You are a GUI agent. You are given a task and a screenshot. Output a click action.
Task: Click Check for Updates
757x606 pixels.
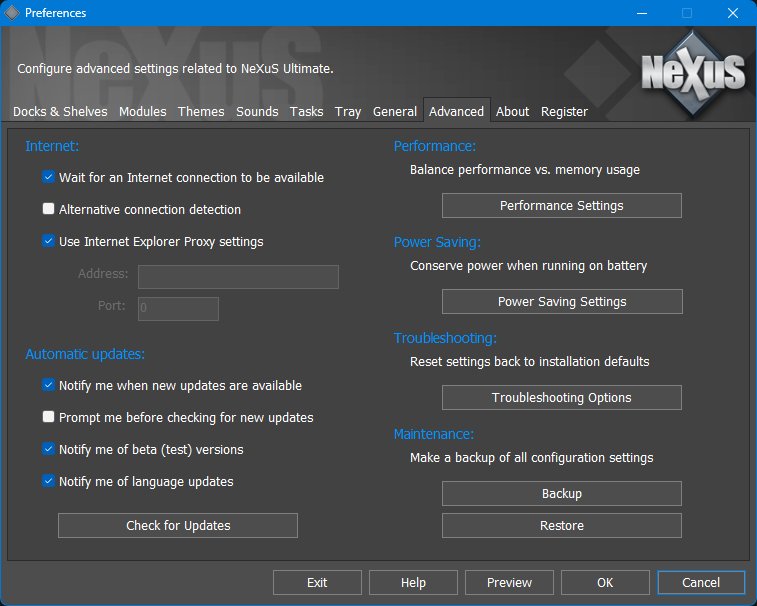[178, 525]
